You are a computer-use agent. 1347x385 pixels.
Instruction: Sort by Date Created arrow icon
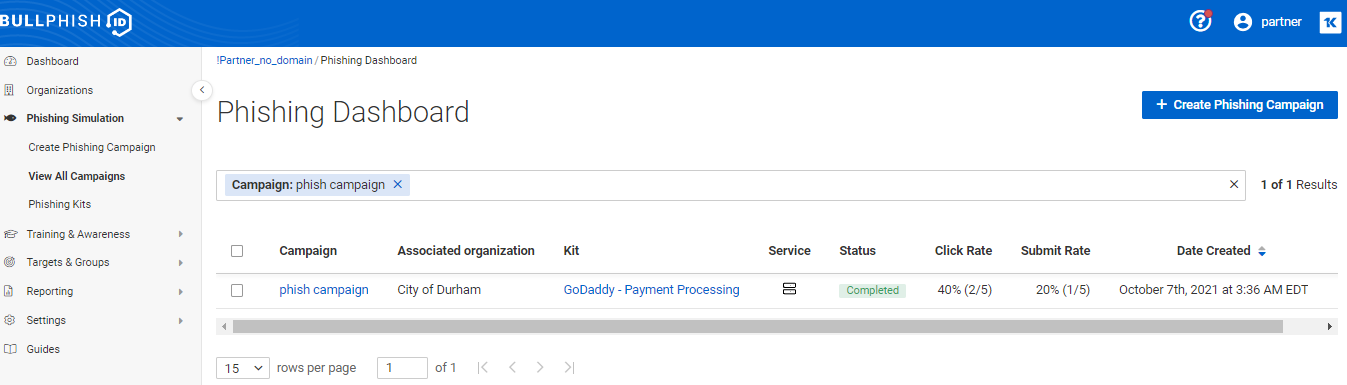pos(1262,251)
